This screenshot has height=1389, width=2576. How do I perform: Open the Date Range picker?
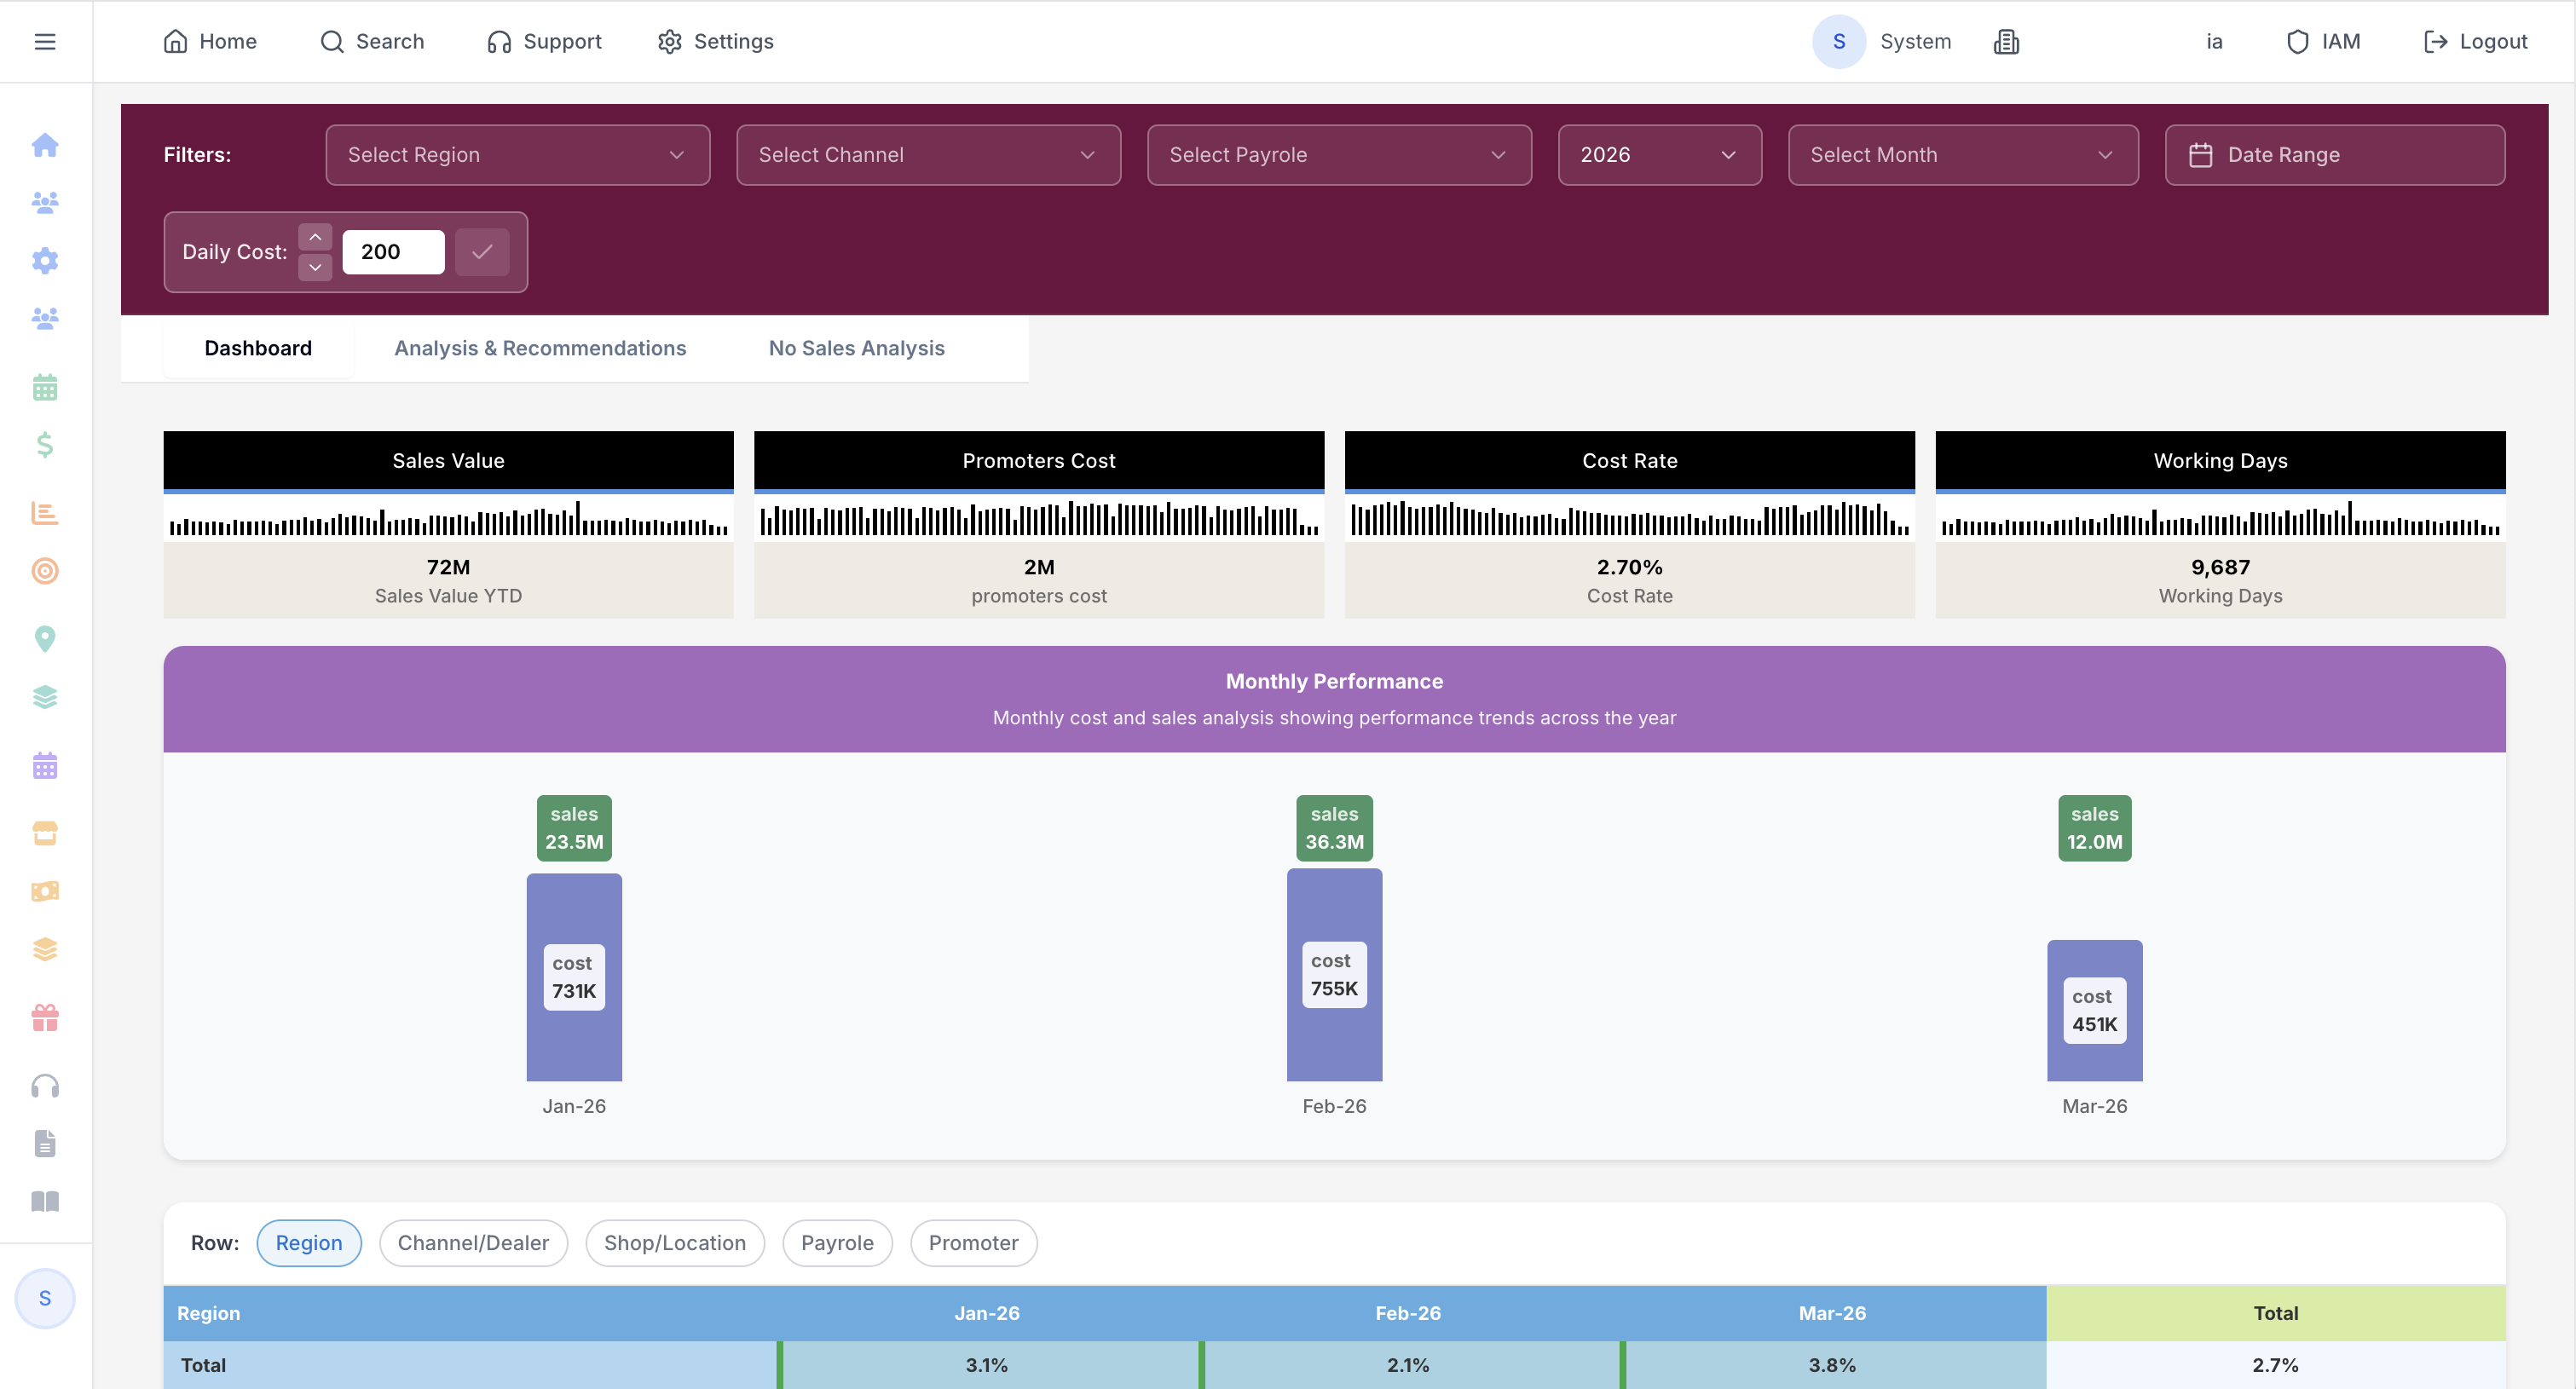click(2334, 155)
